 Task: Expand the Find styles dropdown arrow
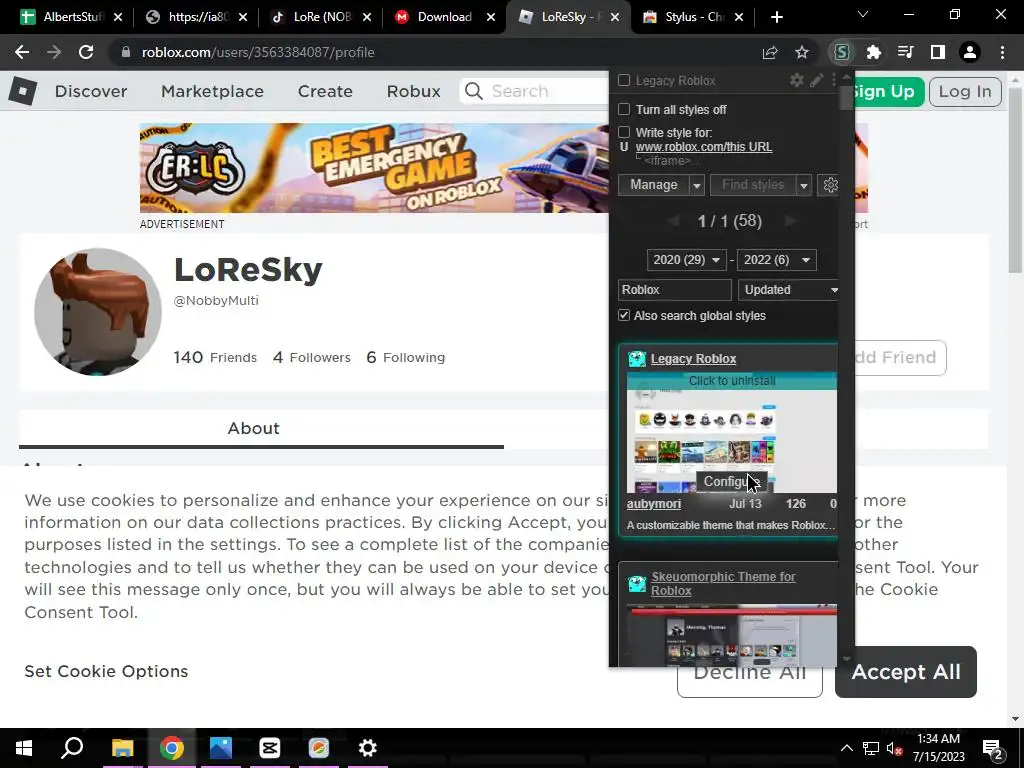click(804, 185)
